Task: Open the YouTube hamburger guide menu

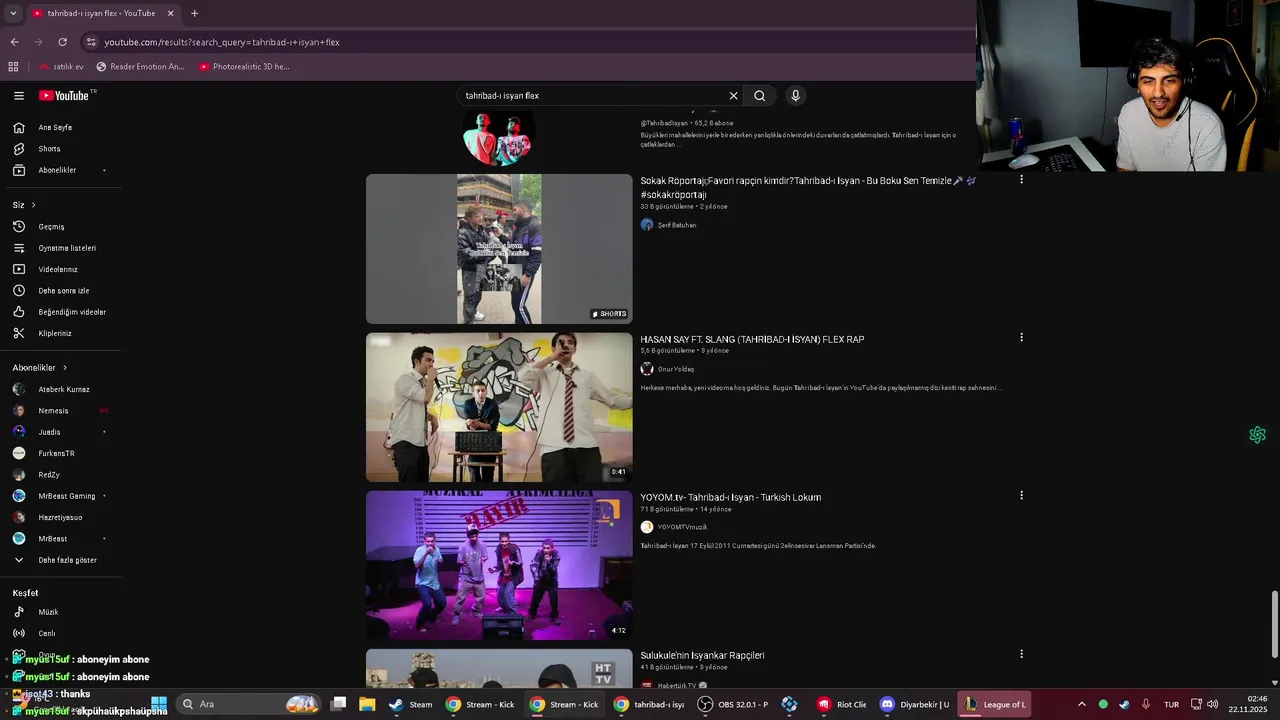Action: (x=19, y=96)
